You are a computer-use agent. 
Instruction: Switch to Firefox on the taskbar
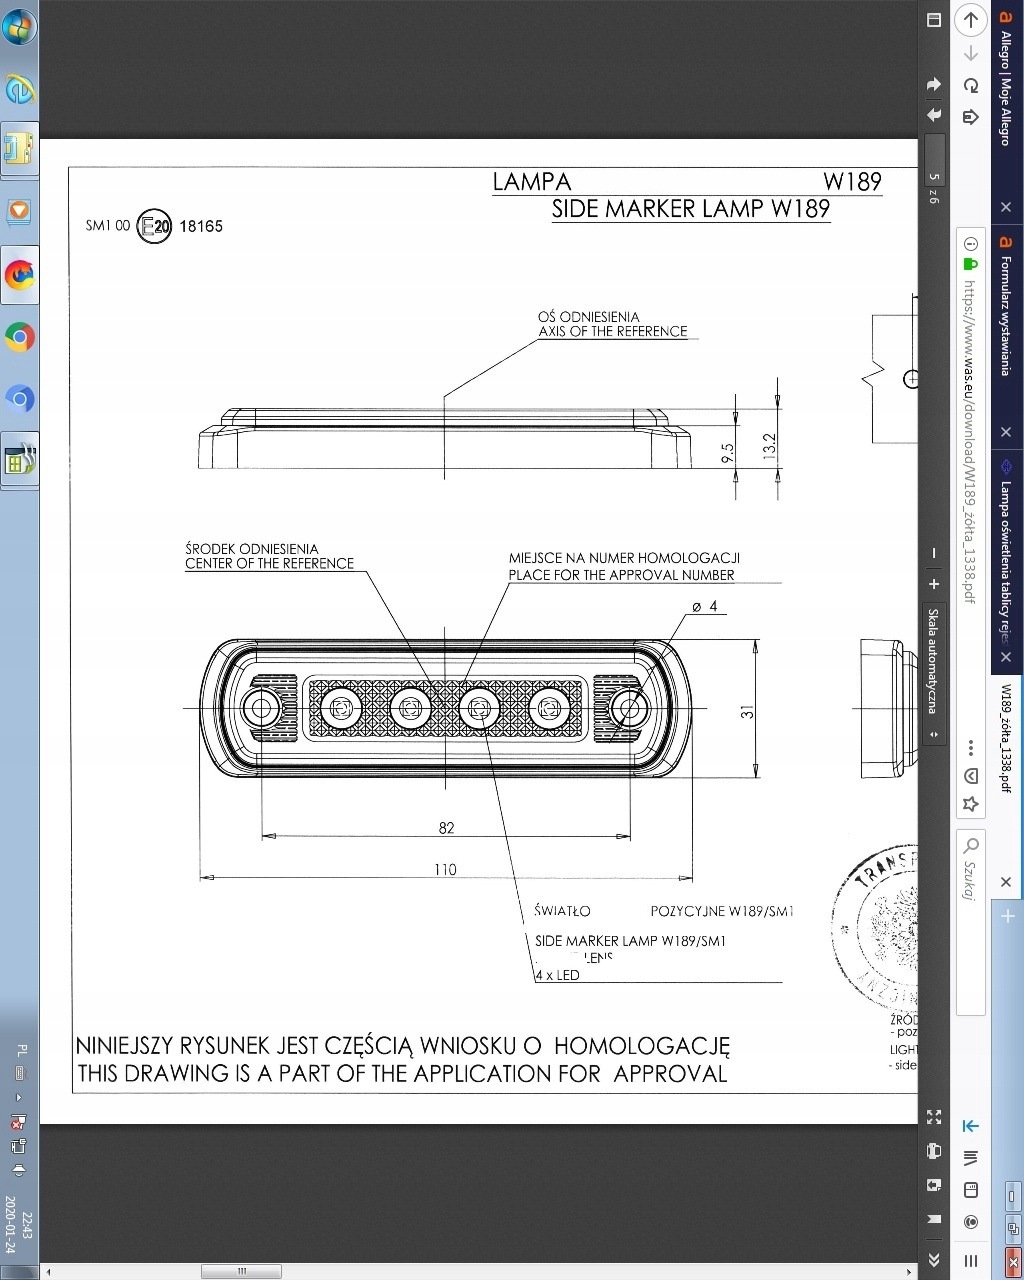click(19, 274)
